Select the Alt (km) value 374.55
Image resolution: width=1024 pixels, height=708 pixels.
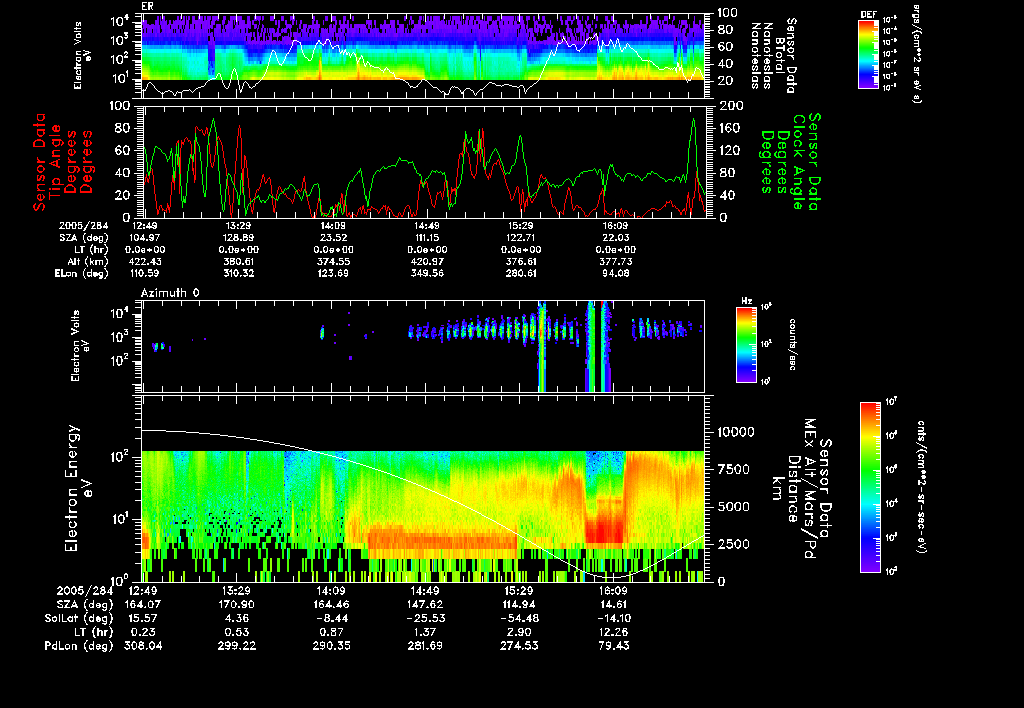pyautogui.click(x=332, y=261)
